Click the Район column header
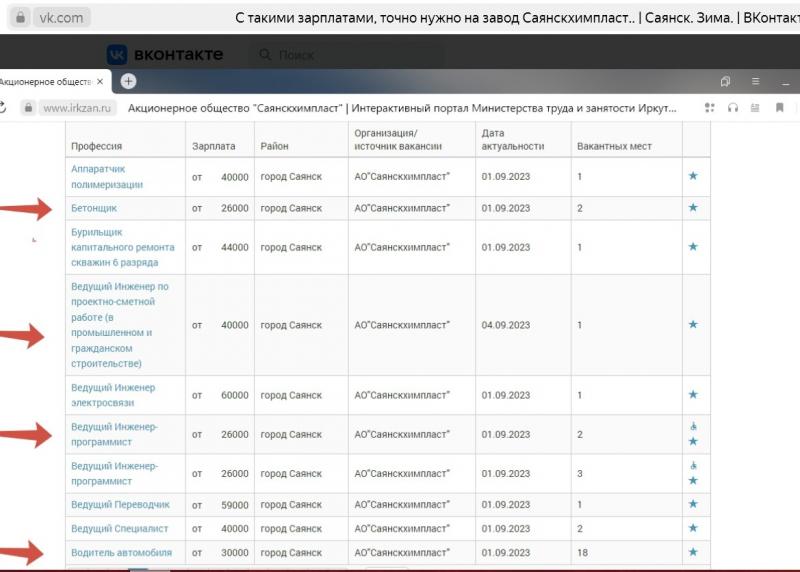Image resolution: width=800 pixels, height=572 pixels. (274, 146)
